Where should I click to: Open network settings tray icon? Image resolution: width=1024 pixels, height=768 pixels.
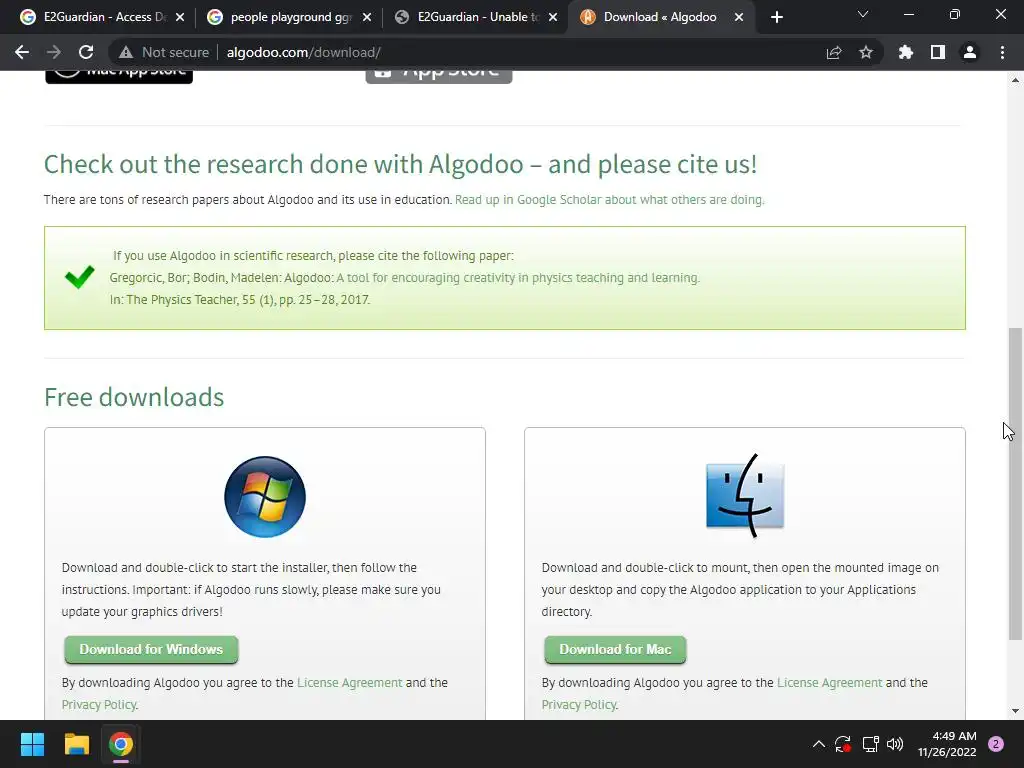pyautogui.click(x=870, y=744)
